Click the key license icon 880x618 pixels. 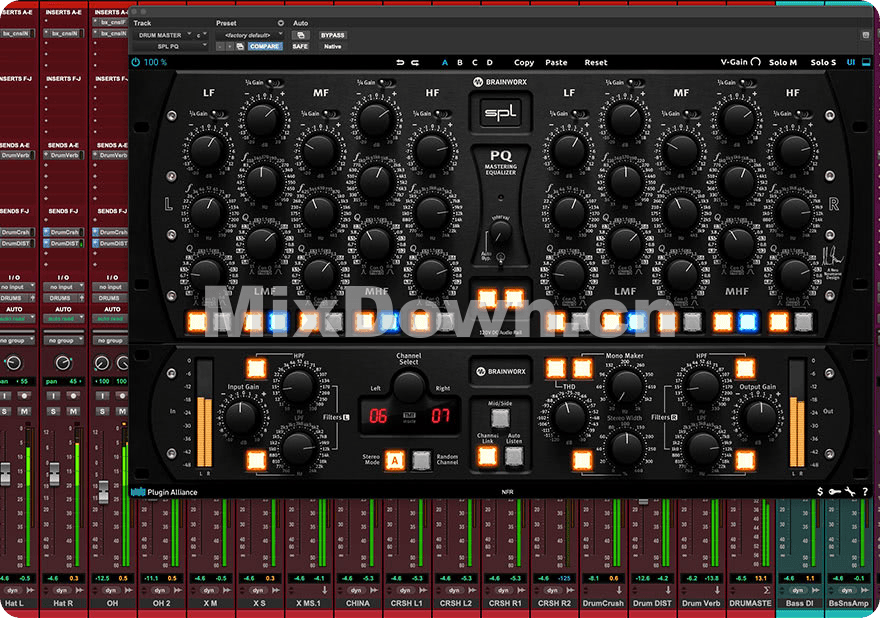coord(835,492)
